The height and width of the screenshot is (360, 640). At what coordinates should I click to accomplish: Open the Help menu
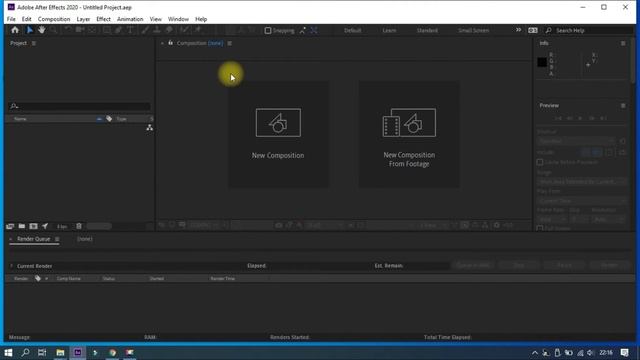point(201,19)
